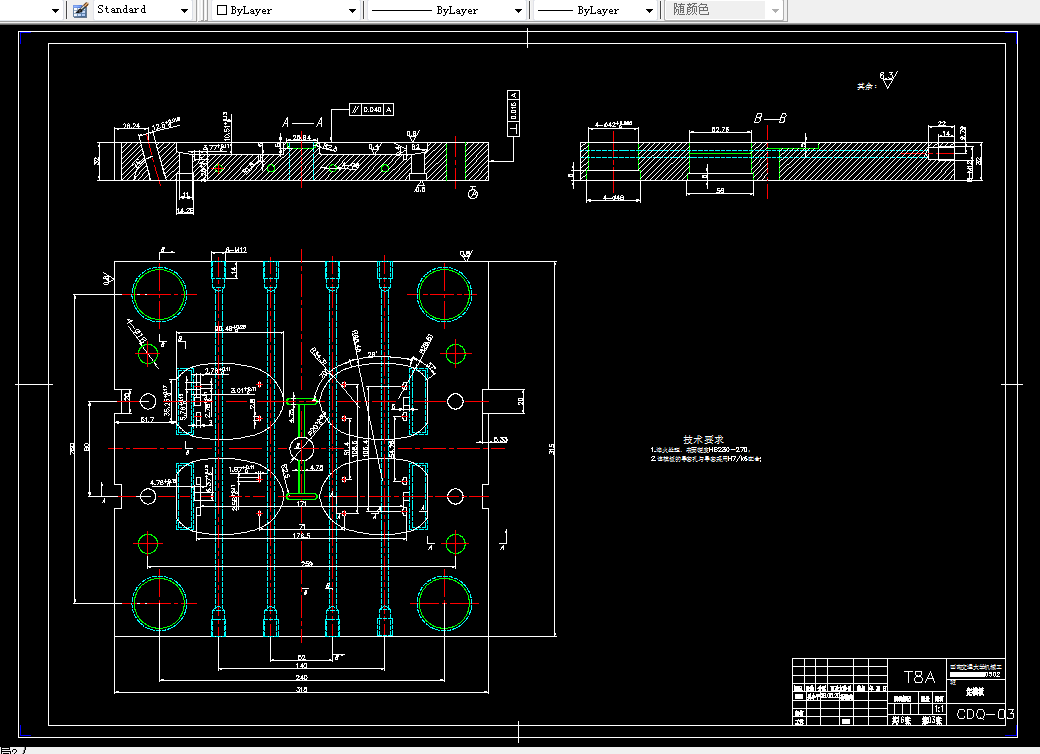Viewport: 1040px width, 754px height.
Task: Expand the dropdown arrow left of table style icon
Action: click(x=56, y=11)
